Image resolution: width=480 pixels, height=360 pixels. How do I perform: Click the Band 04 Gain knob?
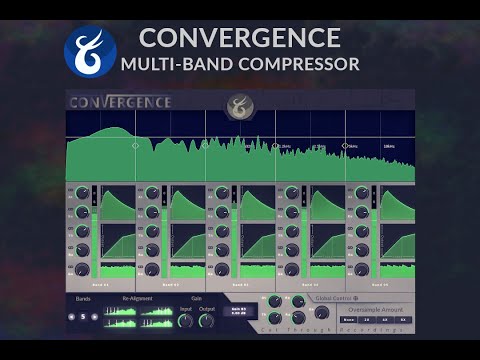(x=292, y=270)
